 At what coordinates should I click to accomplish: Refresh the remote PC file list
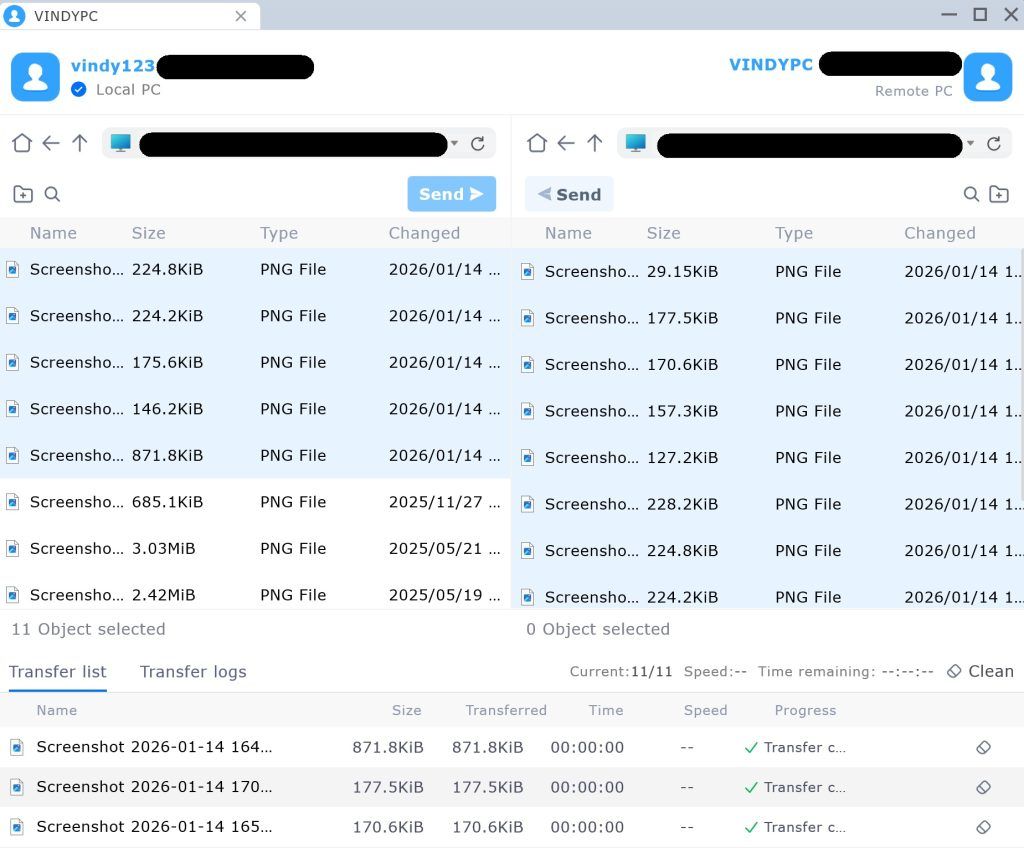click(994, 143)
